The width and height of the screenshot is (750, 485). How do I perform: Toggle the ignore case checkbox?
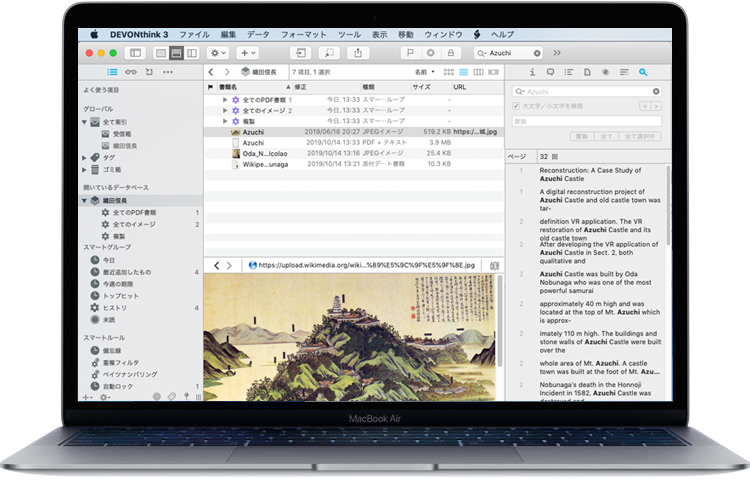tap(516, 106)
